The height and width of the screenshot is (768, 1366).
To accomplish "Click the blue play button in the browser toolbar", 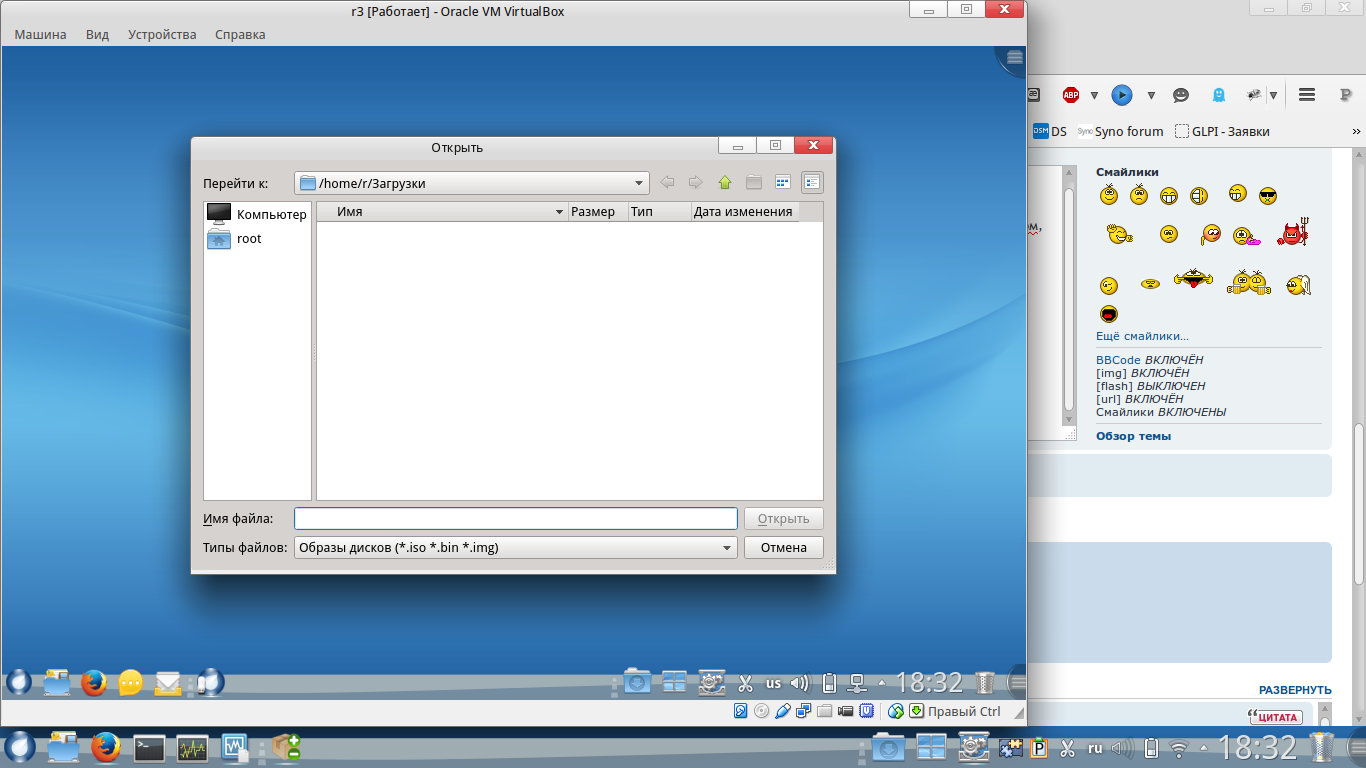I will tap(1122, 95).
